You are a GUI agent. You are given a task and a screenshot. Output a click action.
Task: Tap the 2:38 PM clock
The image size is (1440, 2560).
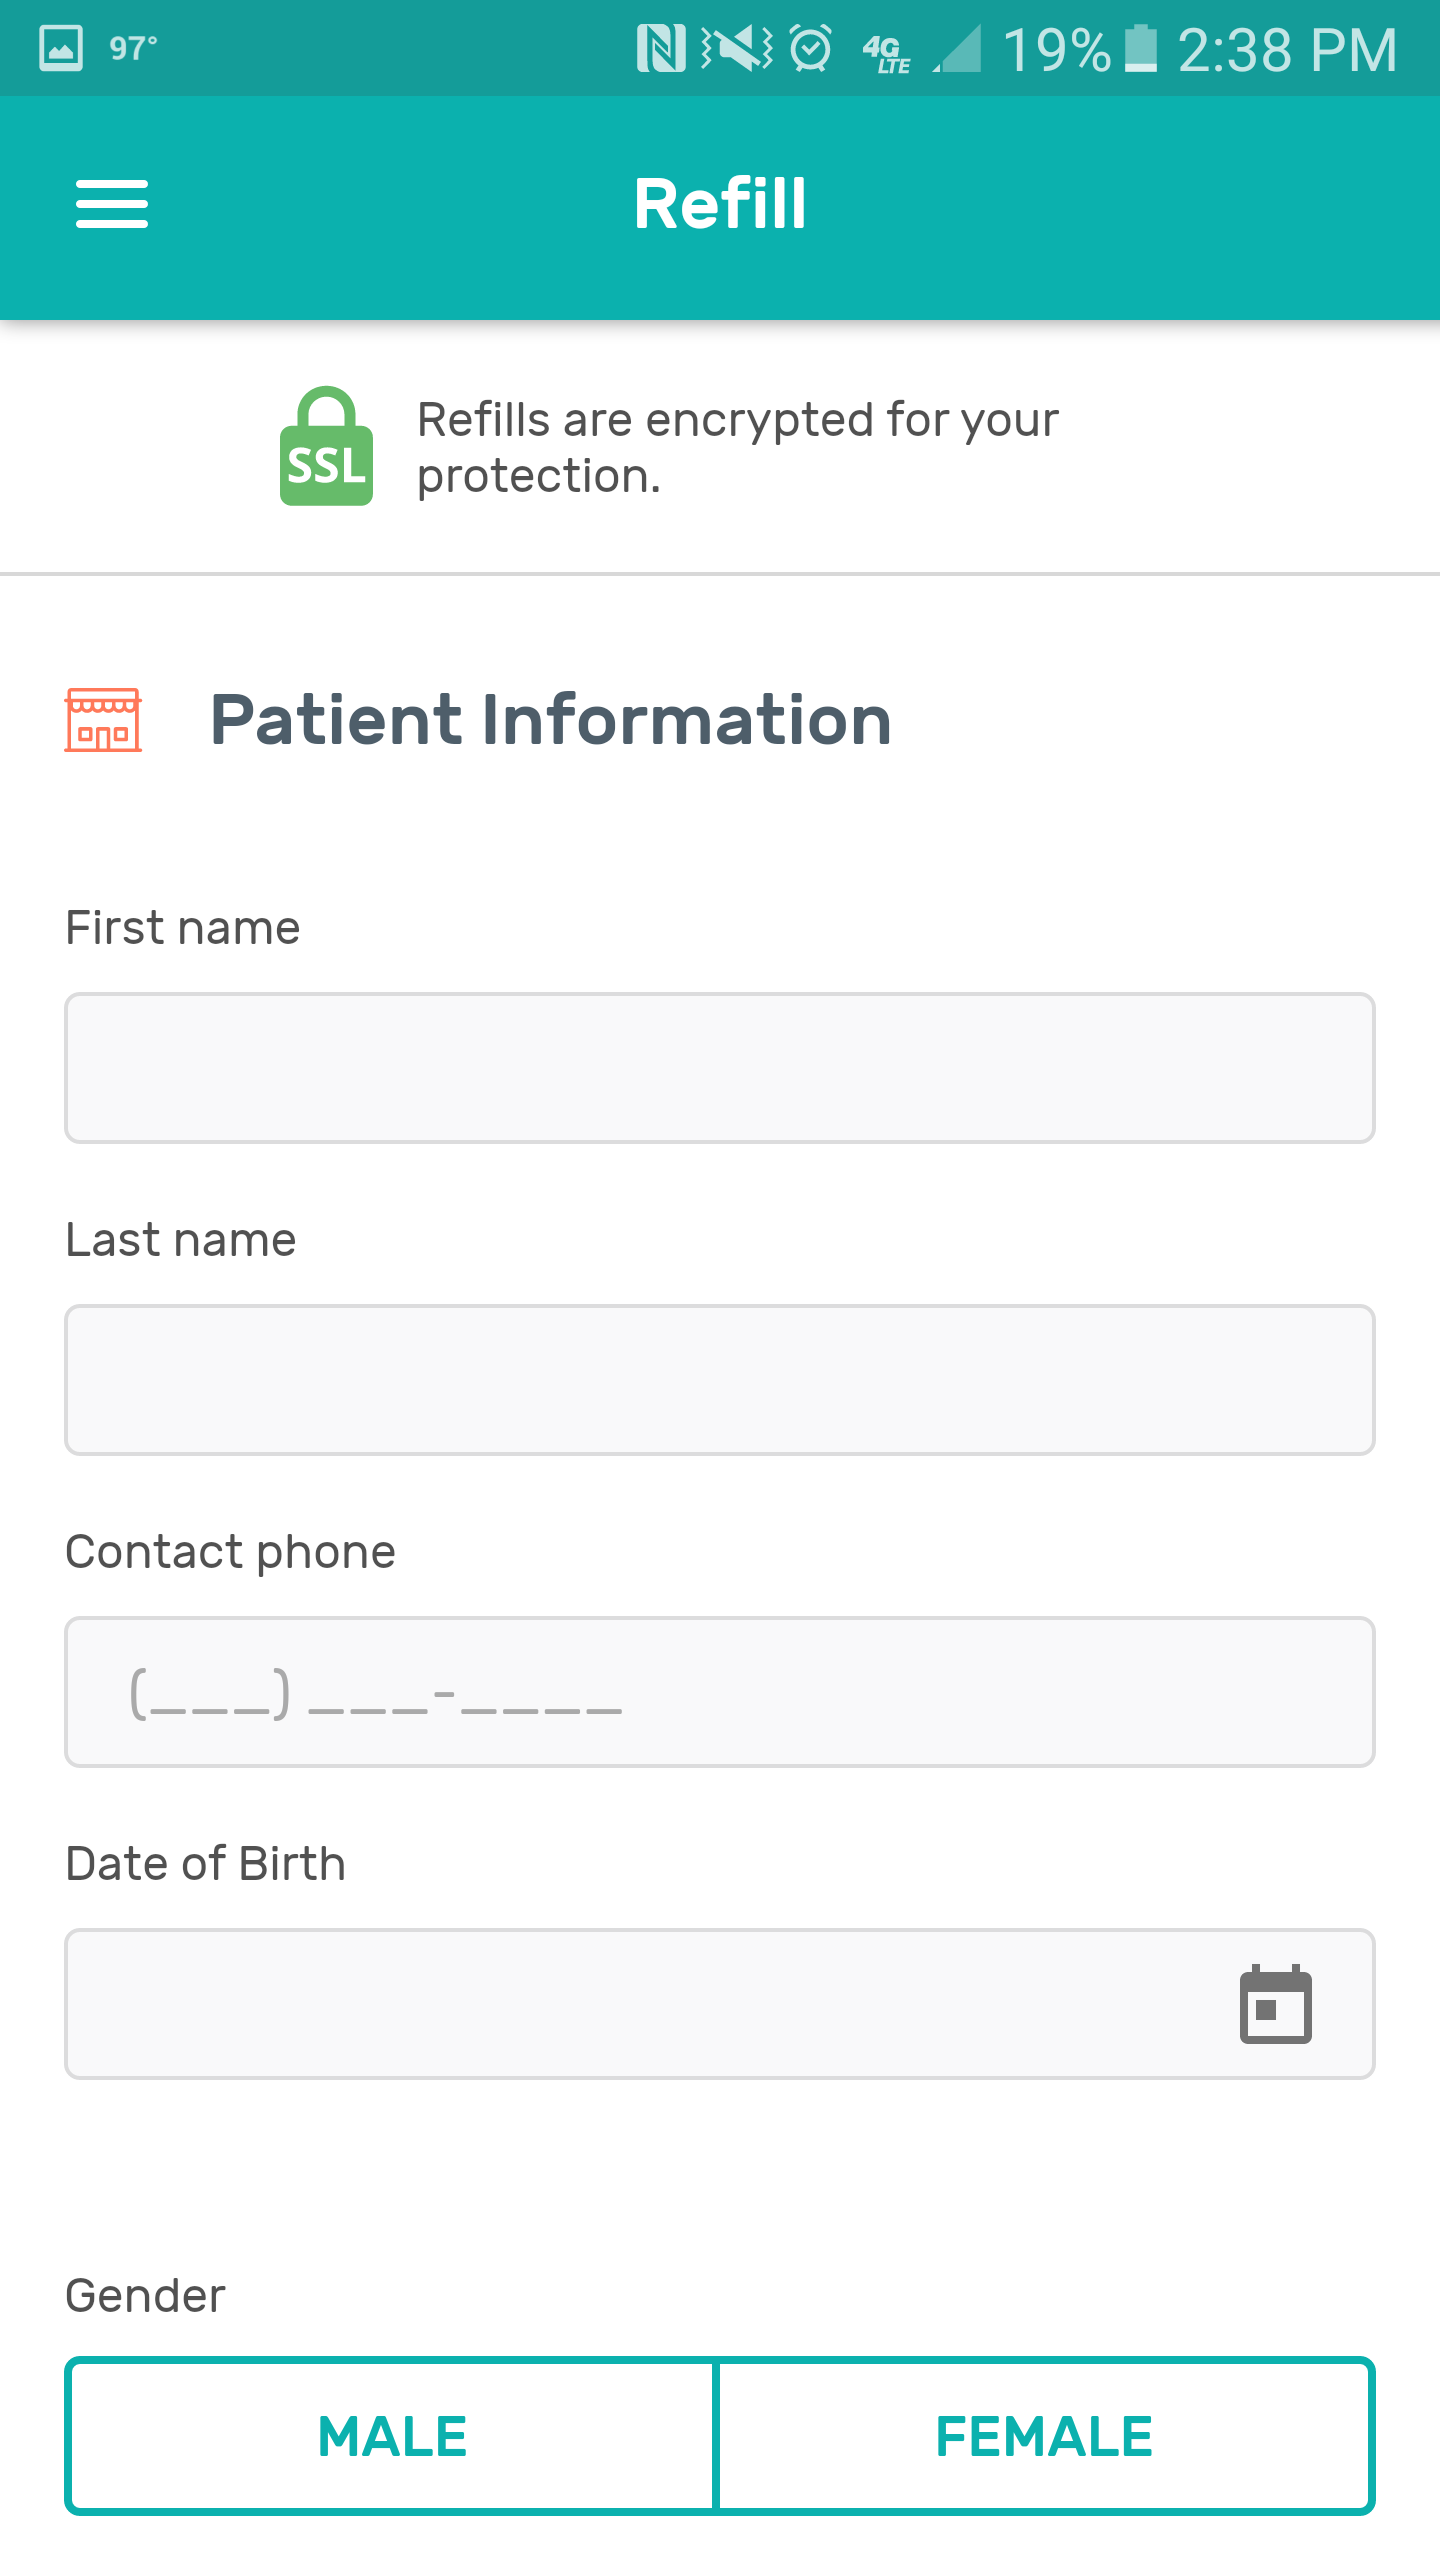coord(1288,50)
